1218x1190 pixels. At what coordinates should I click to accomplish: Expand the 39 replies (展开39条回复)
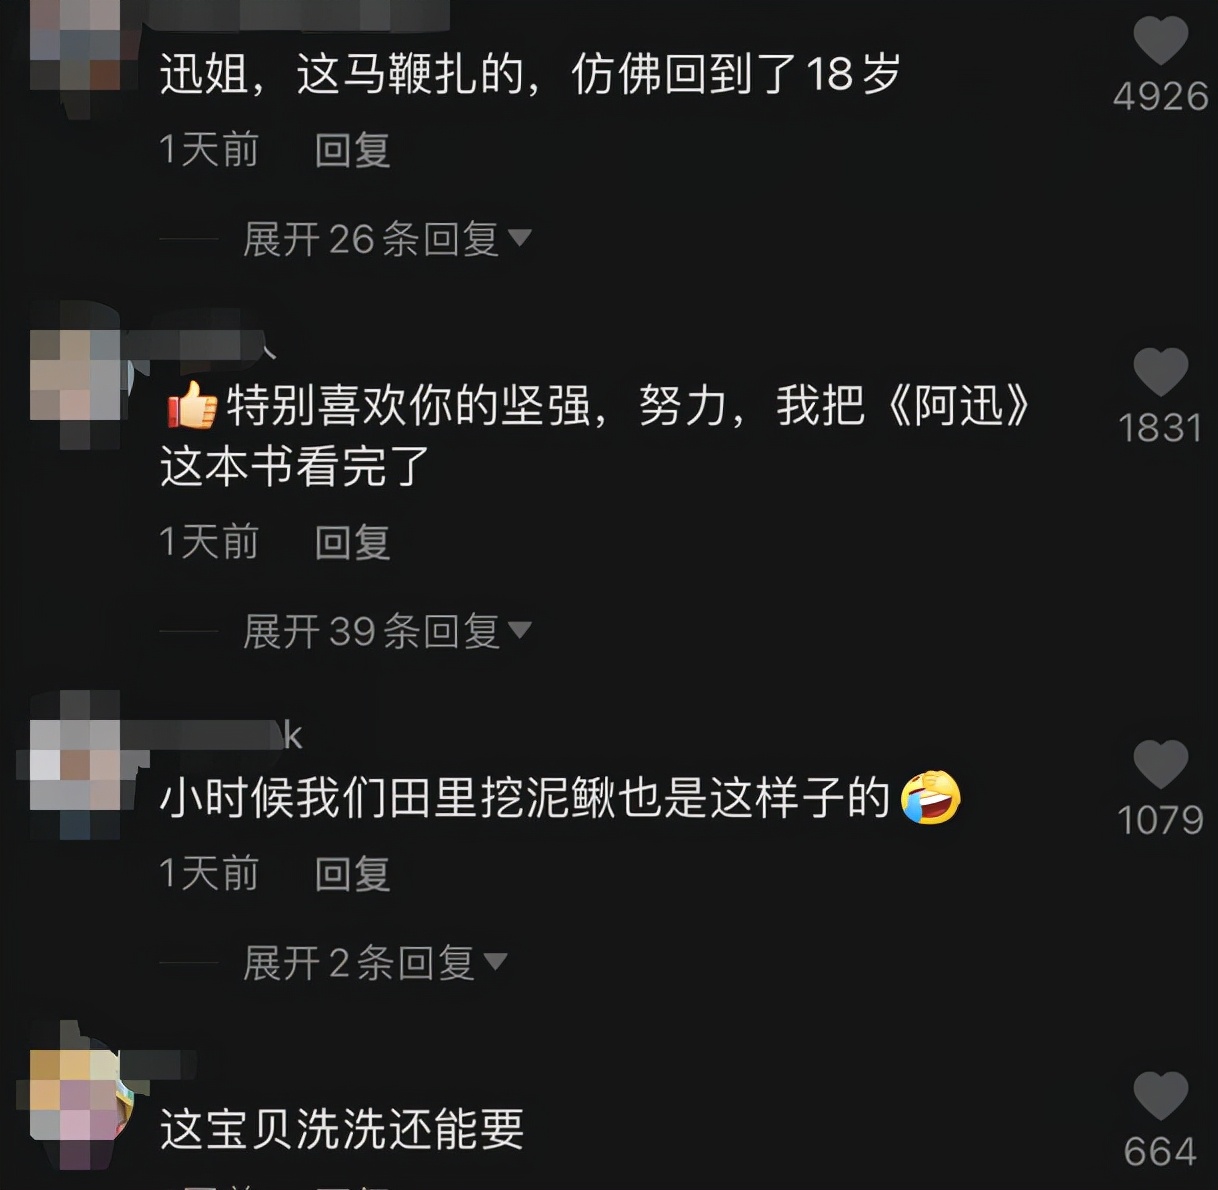coord(387,631)
